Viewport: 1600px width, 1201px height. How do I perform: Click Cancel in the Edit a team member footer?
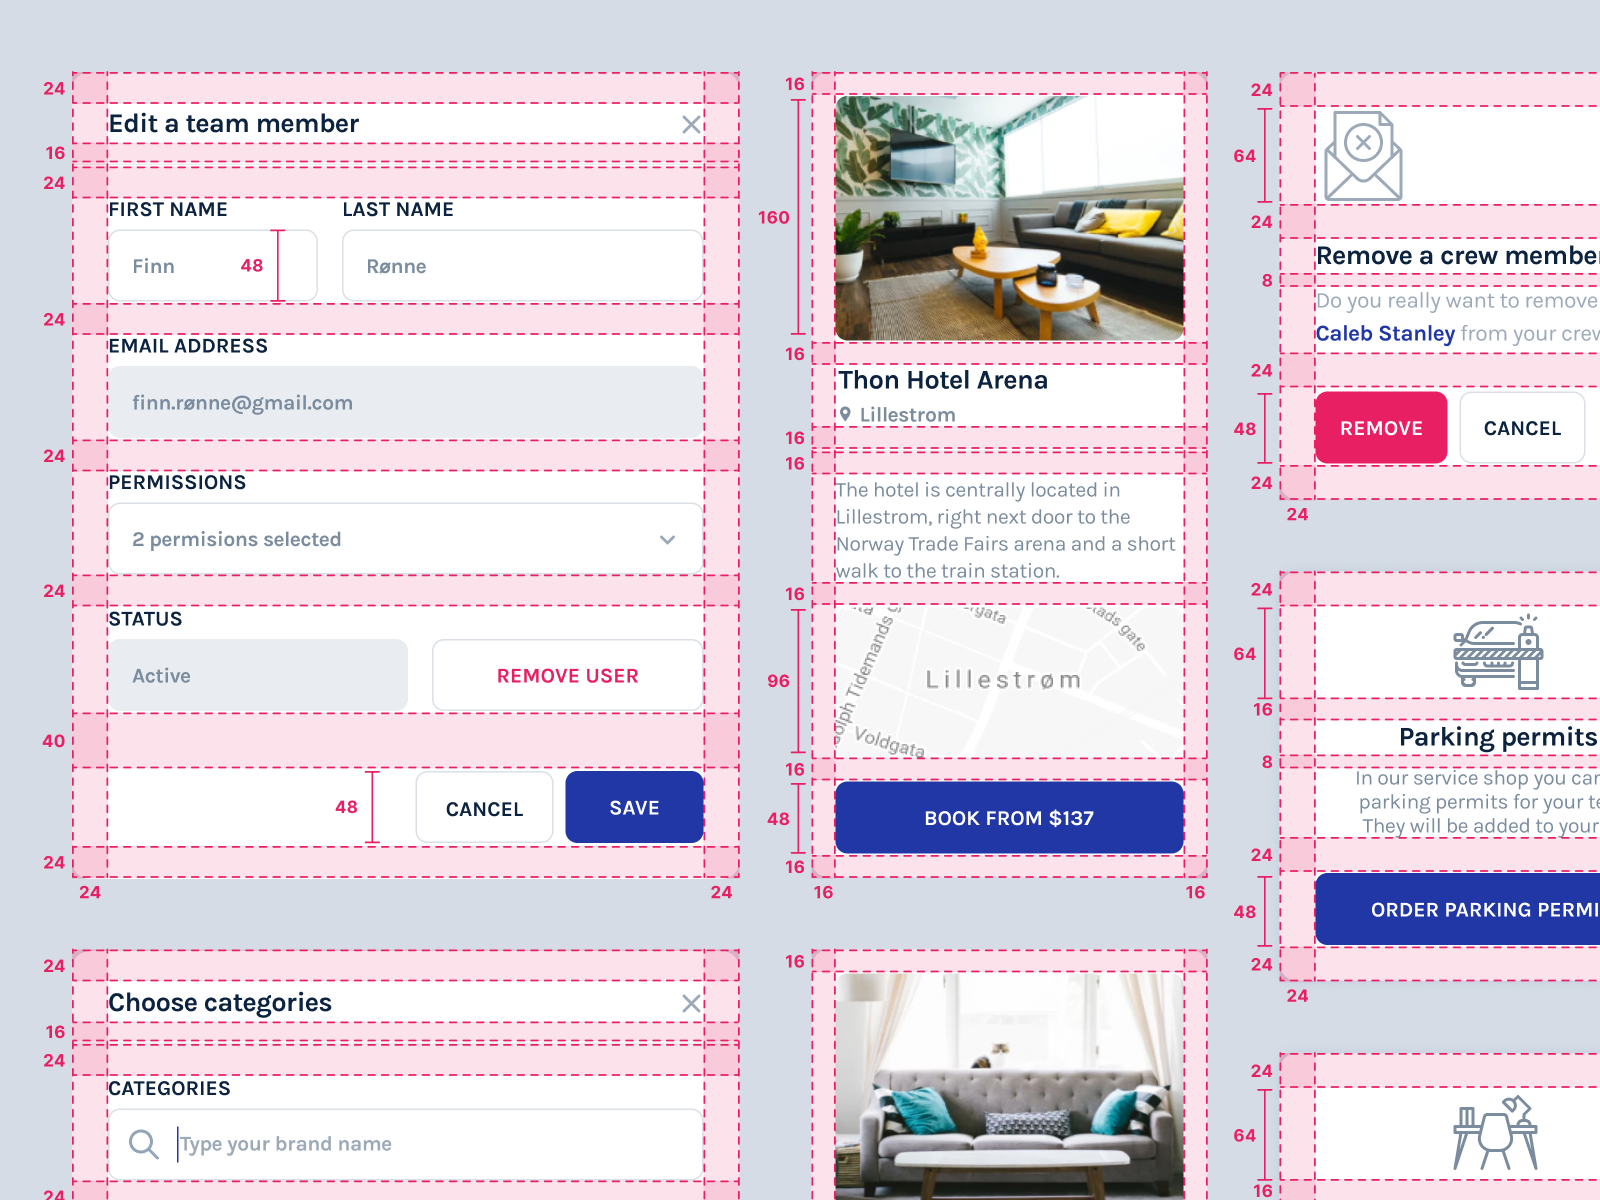[x=484, y=807]
